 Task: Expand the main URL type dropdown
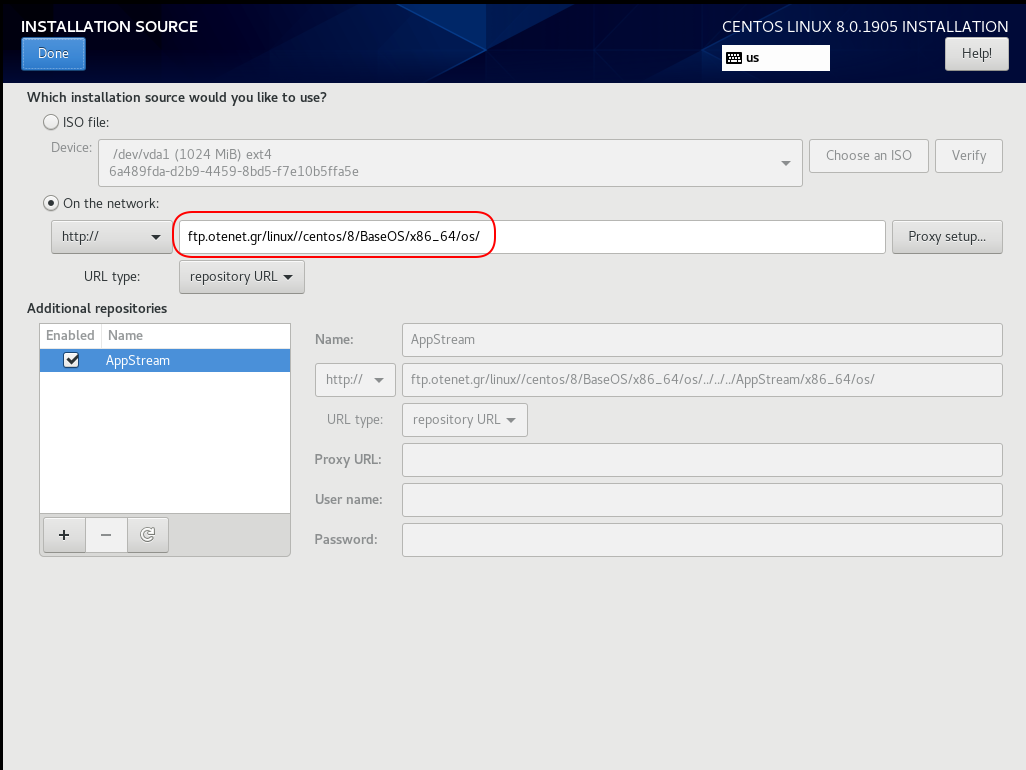click(241, 276)
